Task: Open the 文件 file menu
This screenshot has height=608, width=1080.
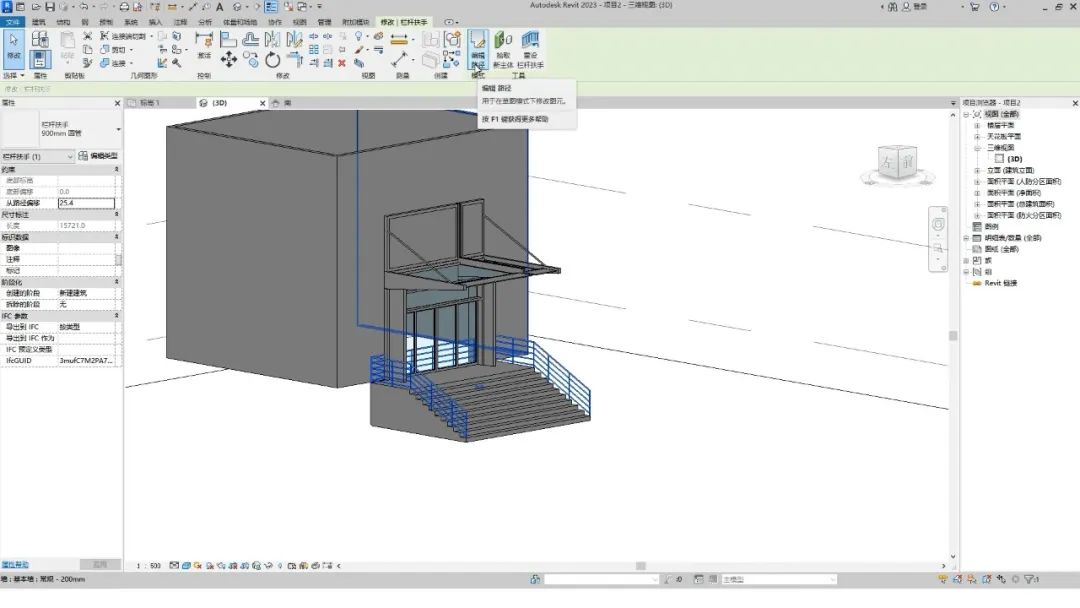Action: tap(12, 22)
